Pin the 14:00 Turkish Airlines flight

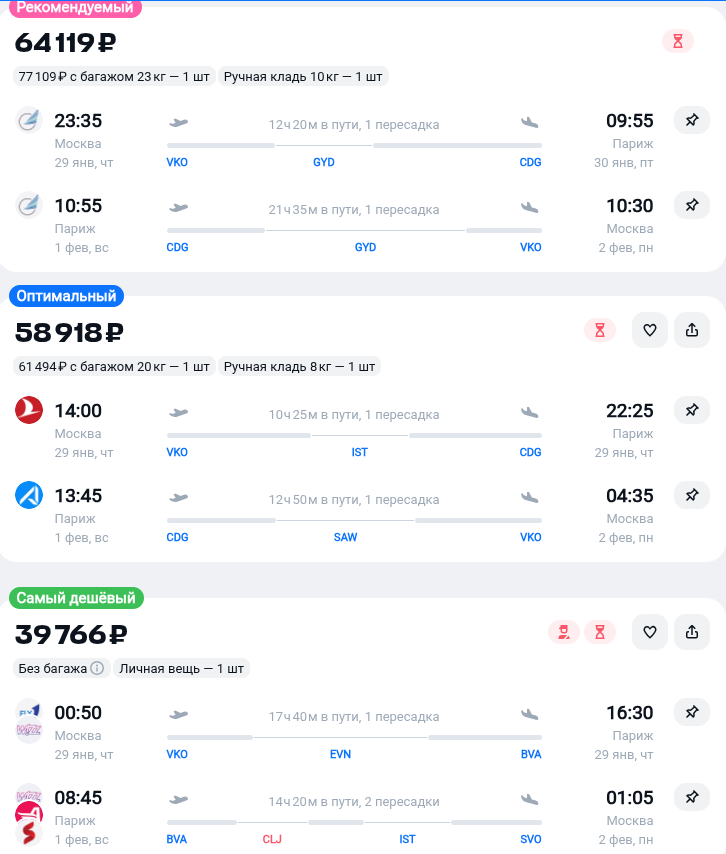(691, 410)
